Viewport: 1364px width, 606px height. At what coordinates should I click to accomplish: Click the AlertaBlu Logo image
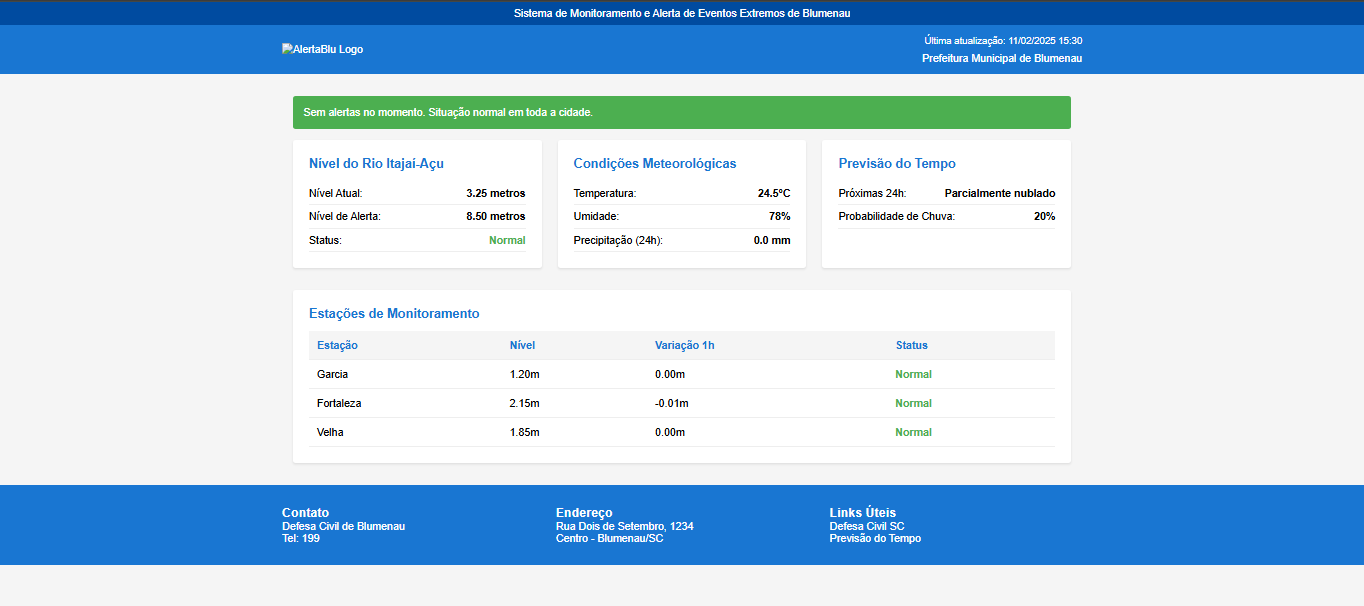click(x=322, y=49)
